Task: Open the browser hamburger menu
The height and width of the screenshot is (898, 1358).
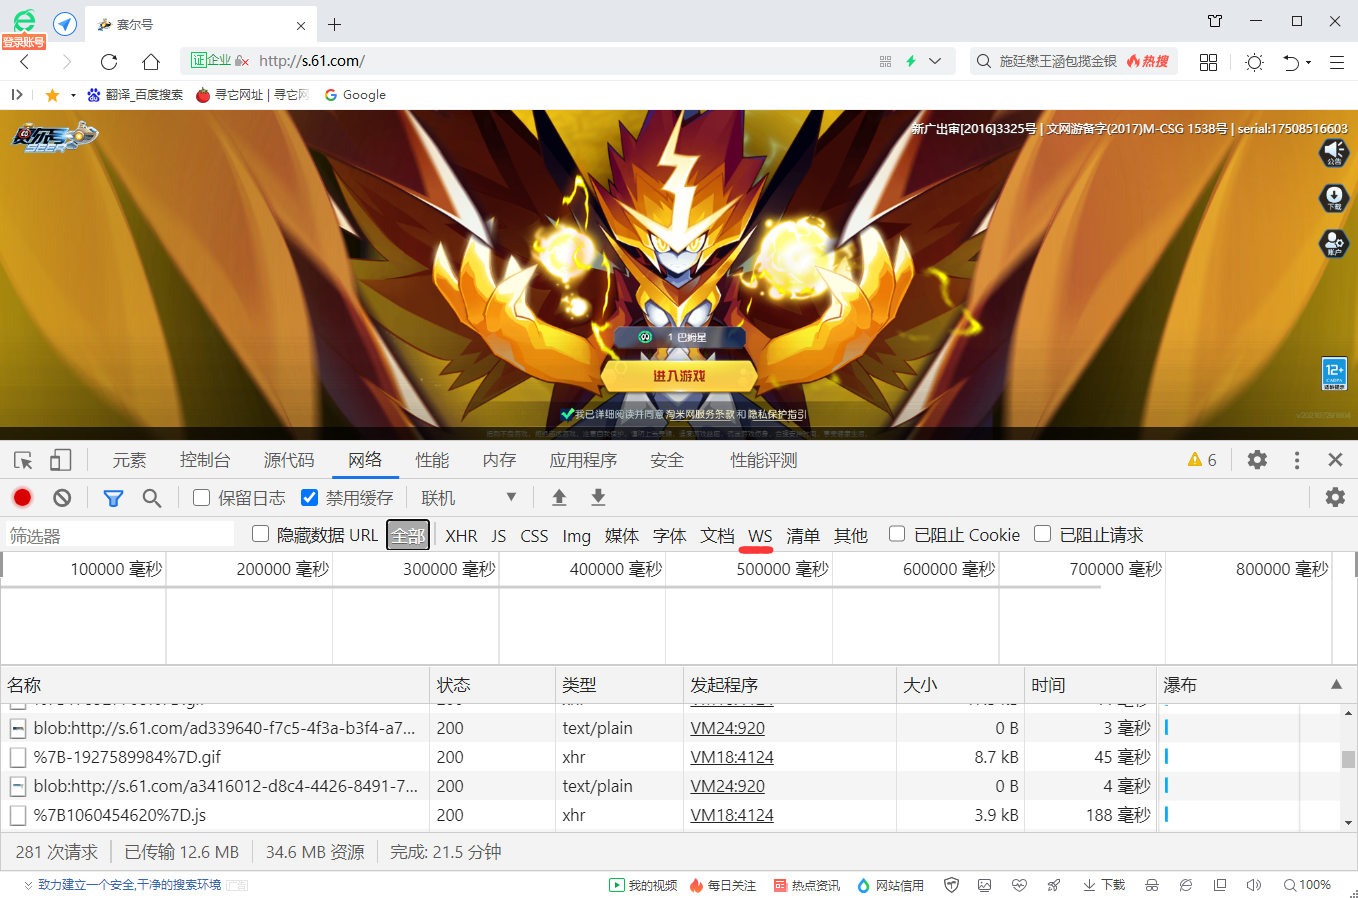Action: pos(1337,62)
